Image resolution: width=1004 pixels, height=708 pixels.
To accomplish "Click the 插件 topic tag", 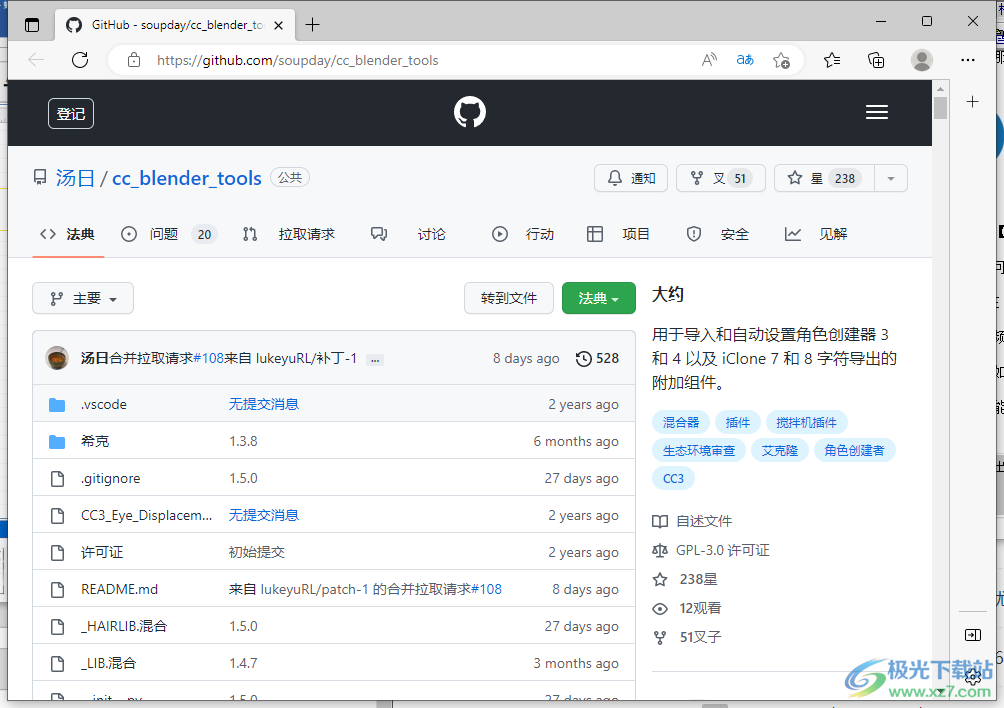I will (x=737, y=422).
